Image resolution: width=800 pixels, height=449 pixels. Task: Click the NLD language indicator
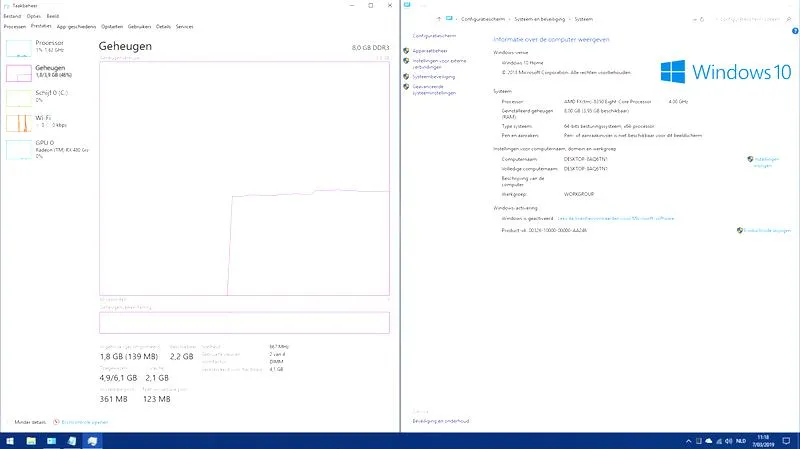click(741, 441)
